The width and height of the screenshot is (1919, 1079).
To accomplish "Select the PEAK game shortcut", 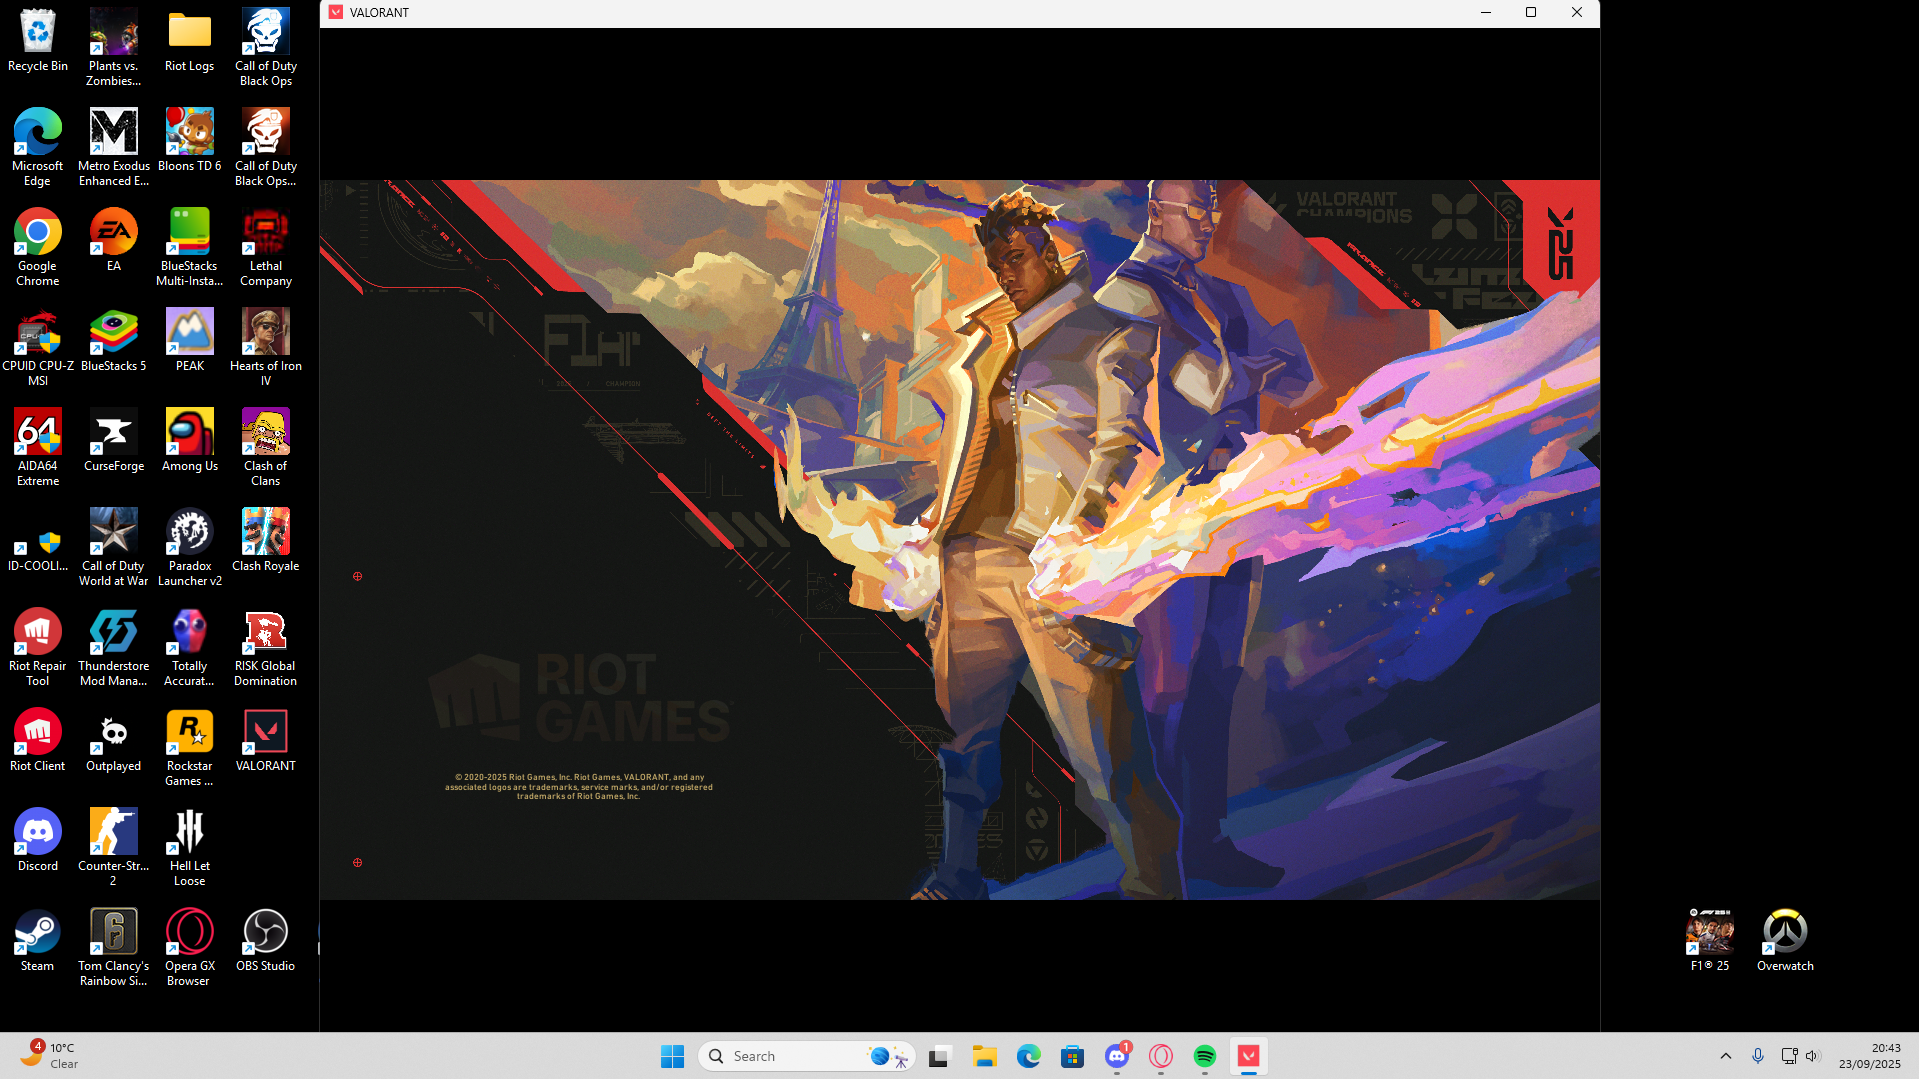I will (x=190, y=342).
